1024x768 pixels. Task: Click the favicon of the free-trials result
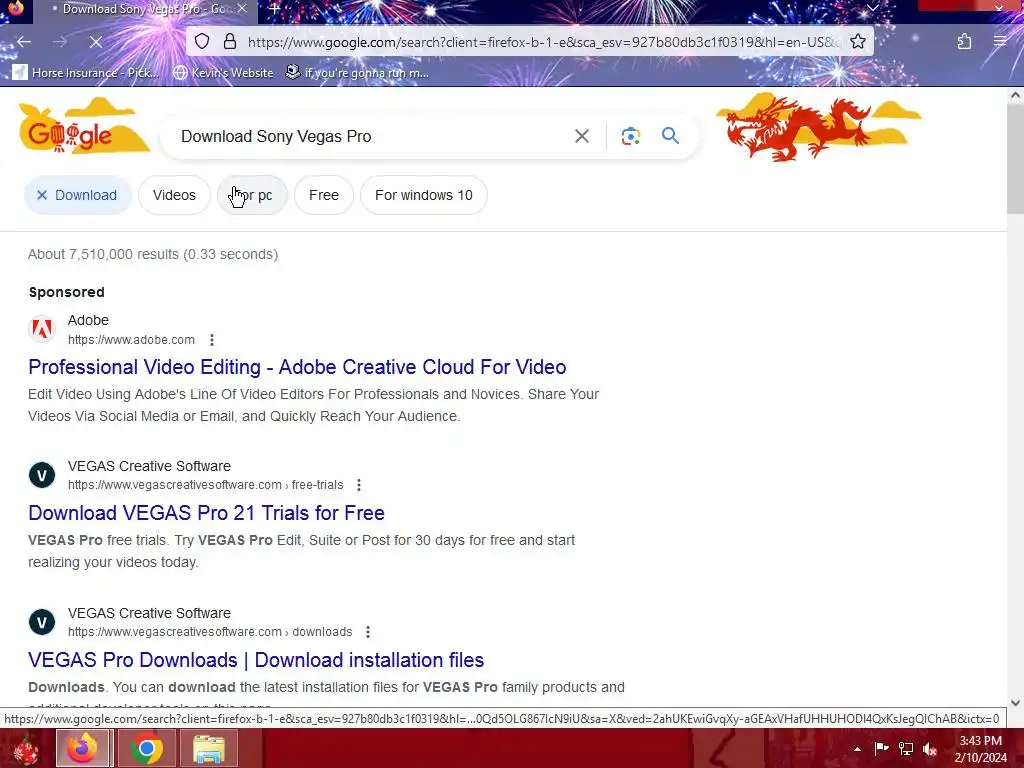point(42,475)
